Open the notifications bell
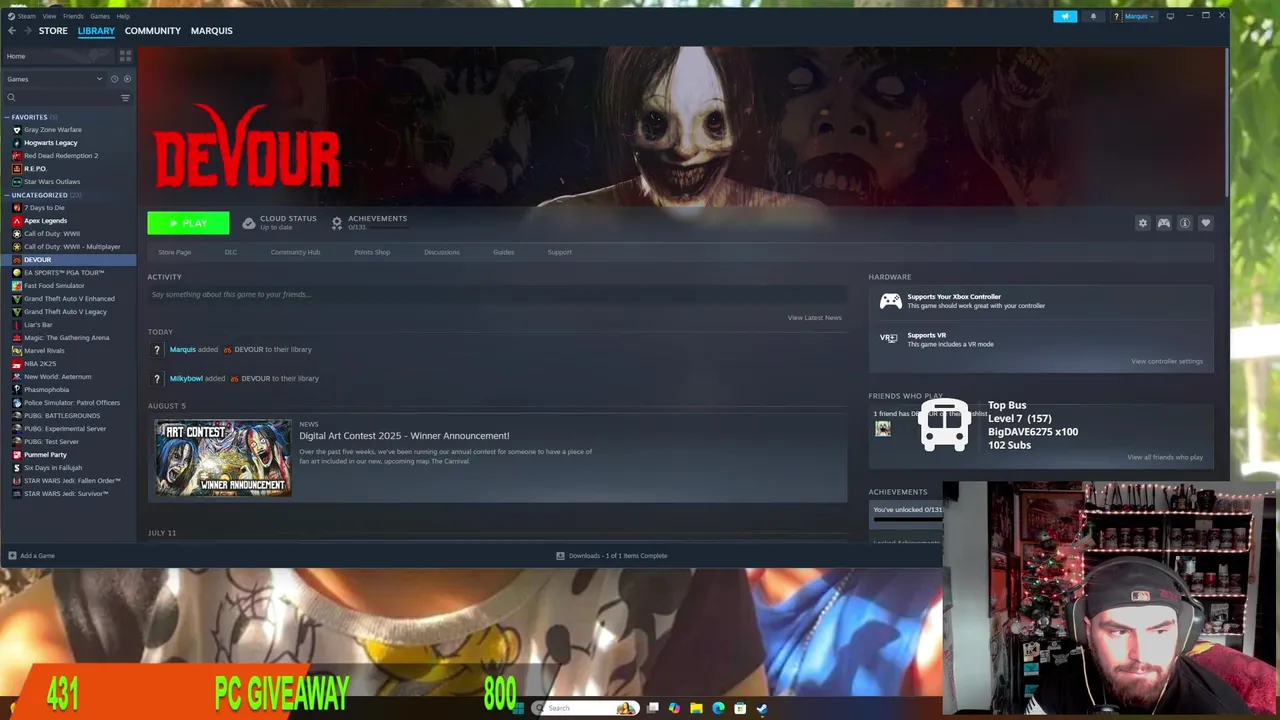The width and height of the screenshot is (1280, 720). pos(1093,16)
